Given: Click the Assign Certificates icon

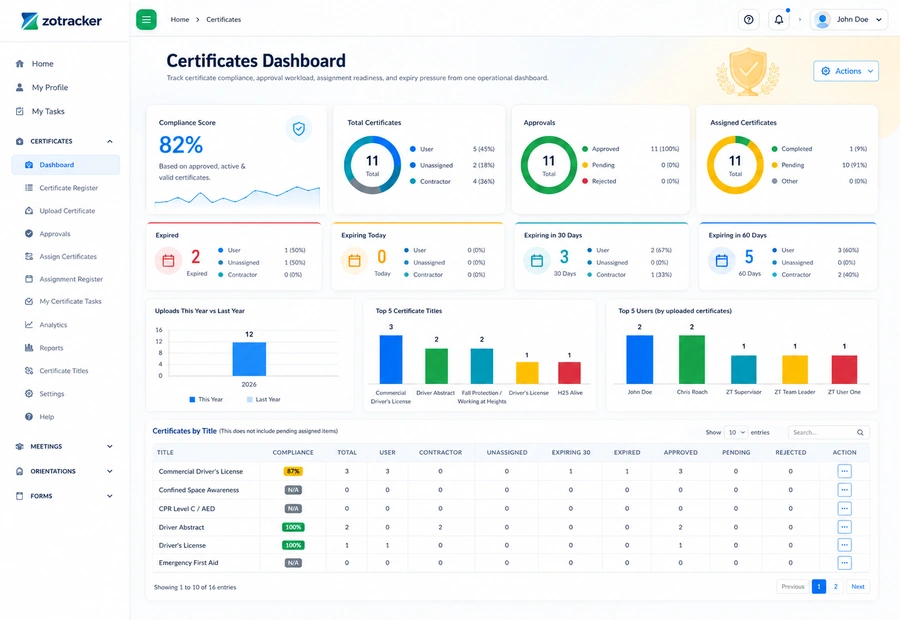Looking at the screenshot, I should coord(29,257).
